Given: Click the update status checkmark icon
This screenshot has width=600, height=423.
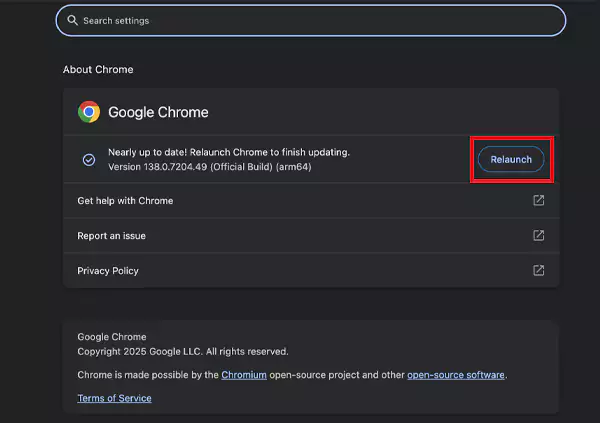Looking at the screenshot, I should pos(89,160).
